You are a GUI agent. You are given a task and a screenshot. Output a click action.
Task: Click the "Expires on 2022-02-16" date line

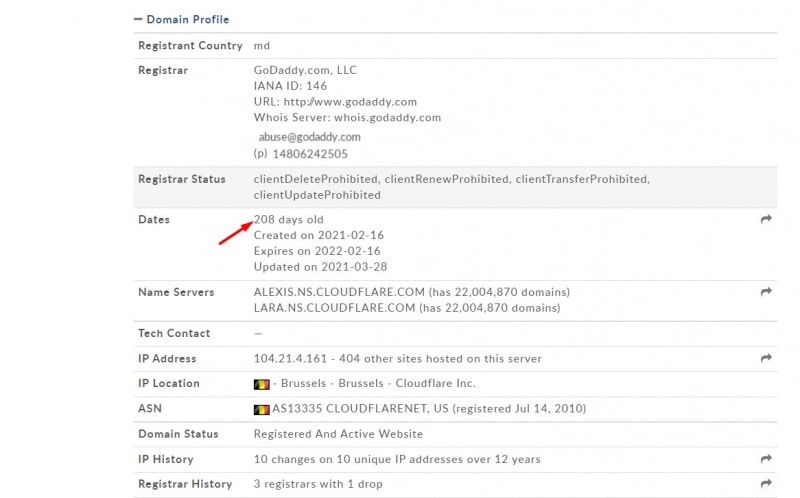(318, 251)
